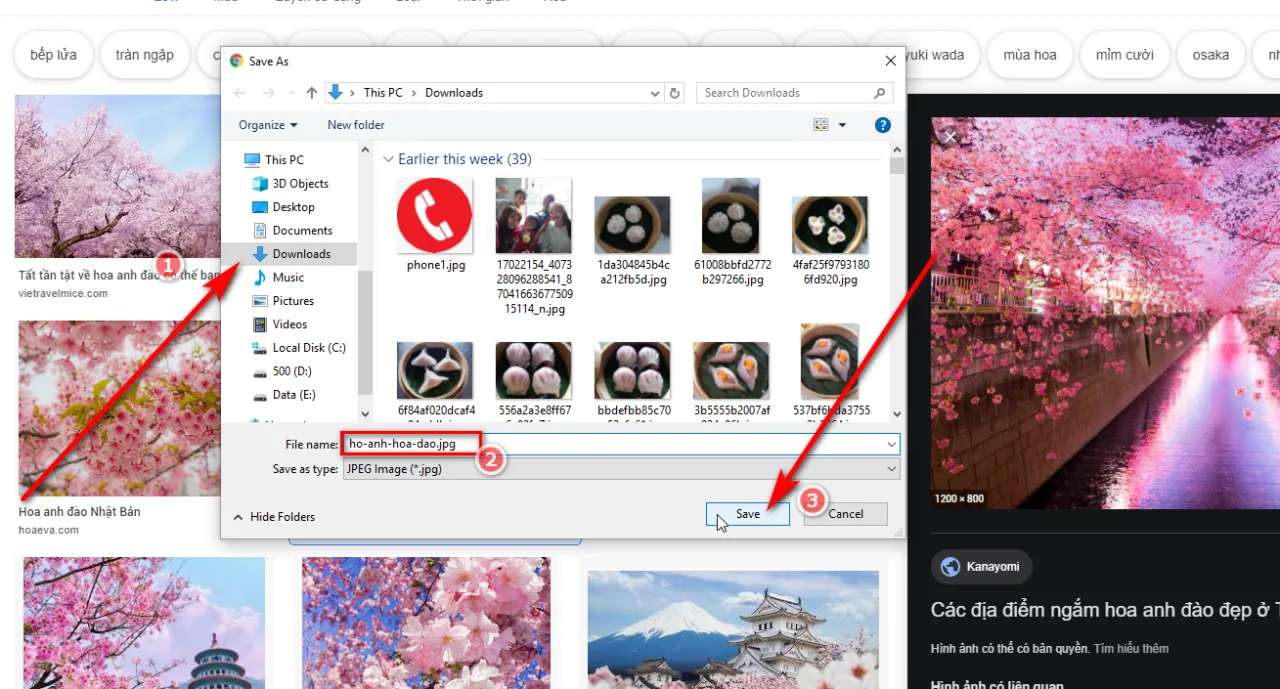Select the 17022154 family photo file
The height and width of the screenshot is (689, 1280).
pos(533,247)
